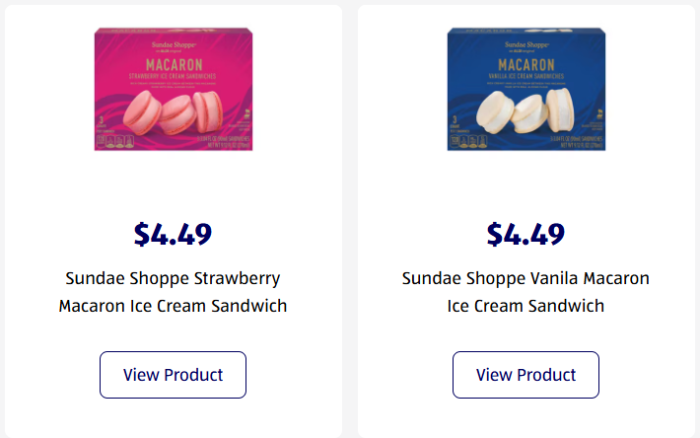Select the Sundae Shoppe Strawberry Macaron title
This screenshot has width=700, height=438.
pyautogui.click(x=173, y=278)
